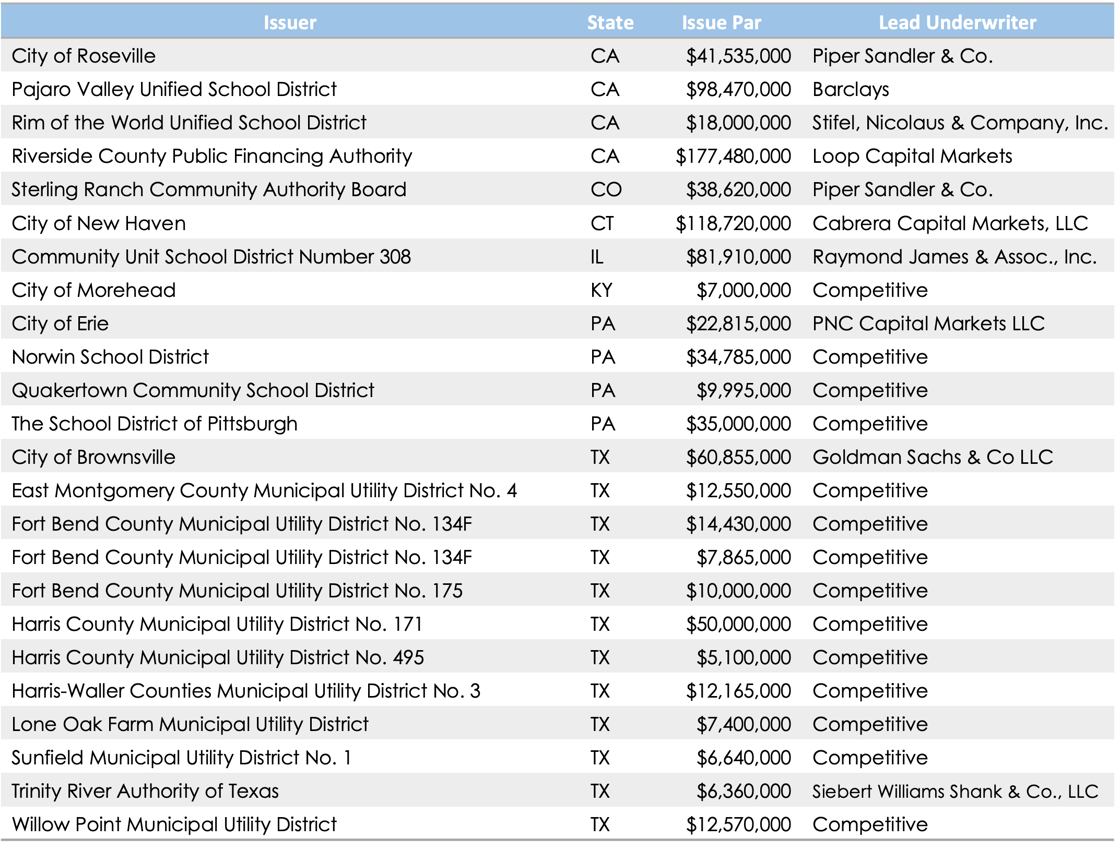Image resolution: width=1120 pixels, height=851 pixels.
Task: Click the Loop Capital Markets underwriter cell
Action: tap(912, 156)
